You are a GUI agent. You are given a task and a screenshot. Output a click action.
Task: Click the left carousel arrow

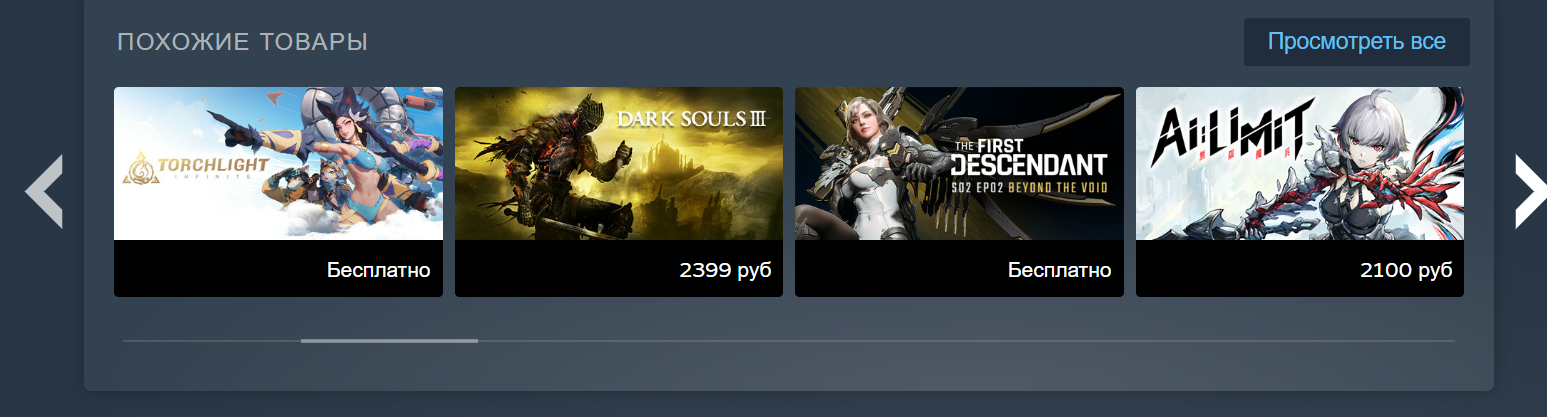[x=44, y=191]
